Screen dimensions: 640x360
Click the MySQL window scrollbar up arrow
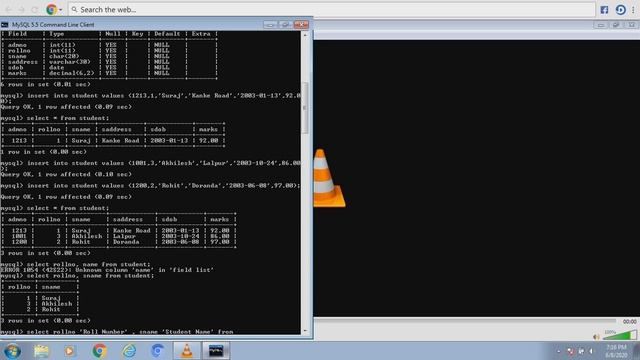click(305, 35)
